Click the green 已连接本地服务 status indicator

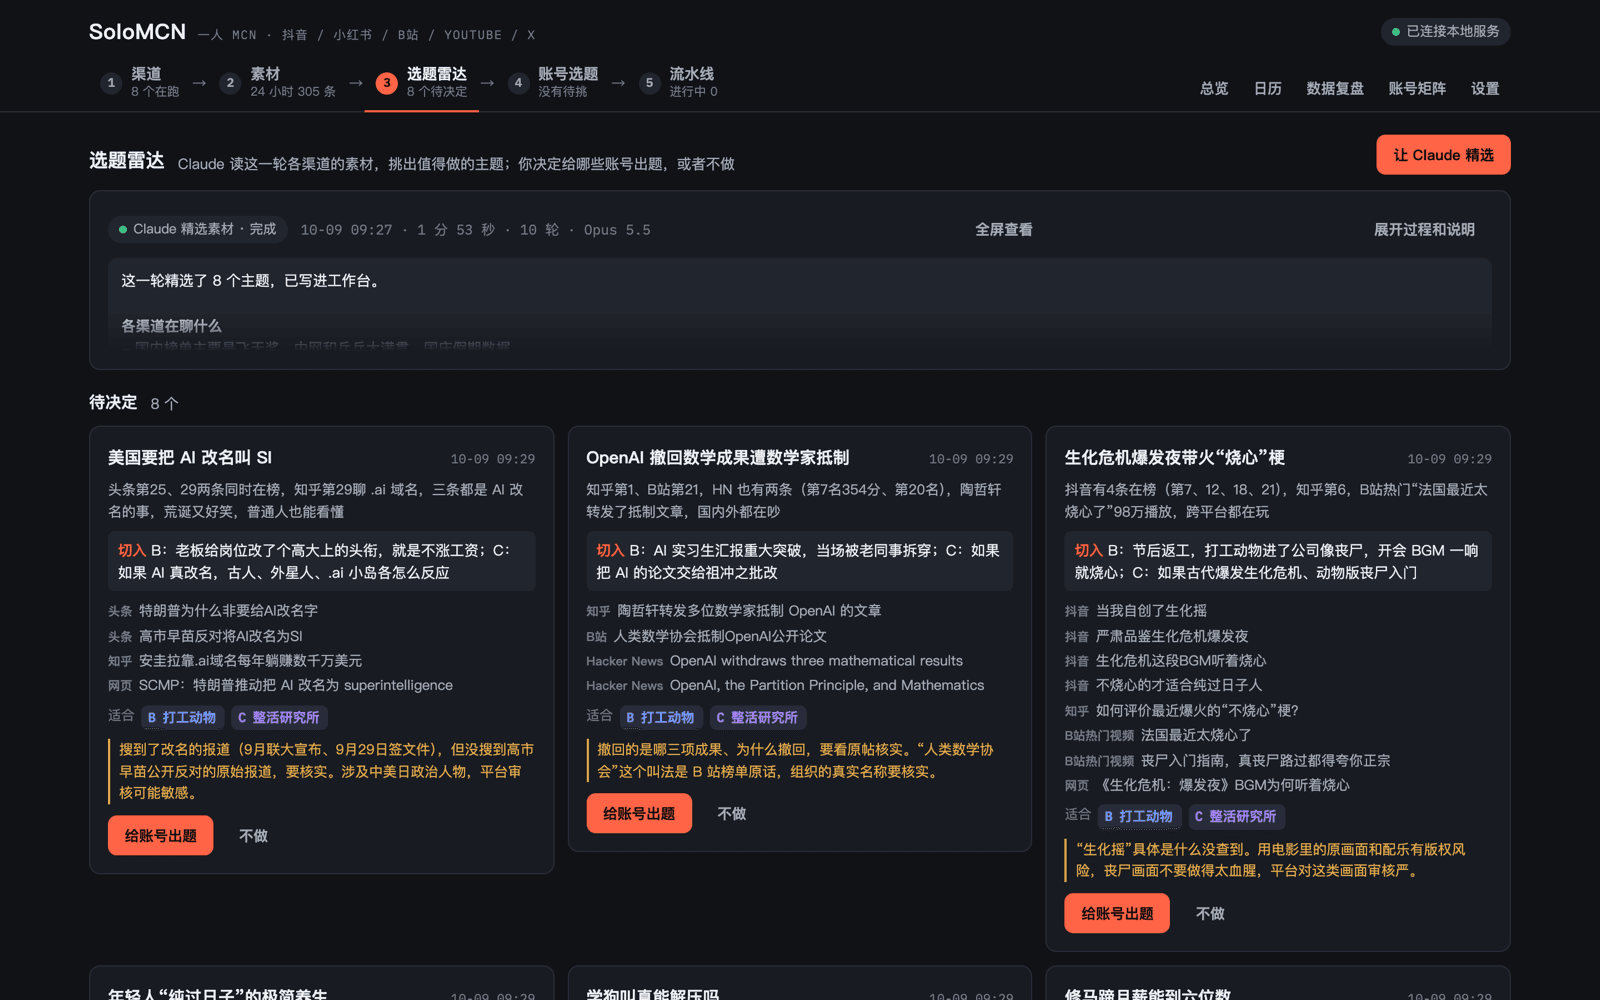click(x=1445, y=32)
